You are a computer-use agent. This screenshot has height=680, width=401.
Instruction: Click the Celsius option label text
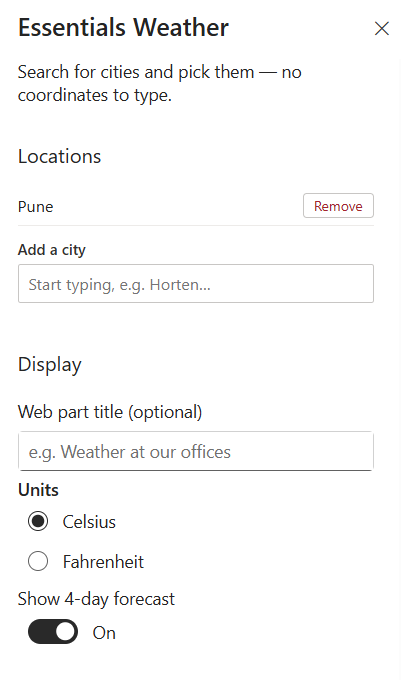click(x=89, y=522)
